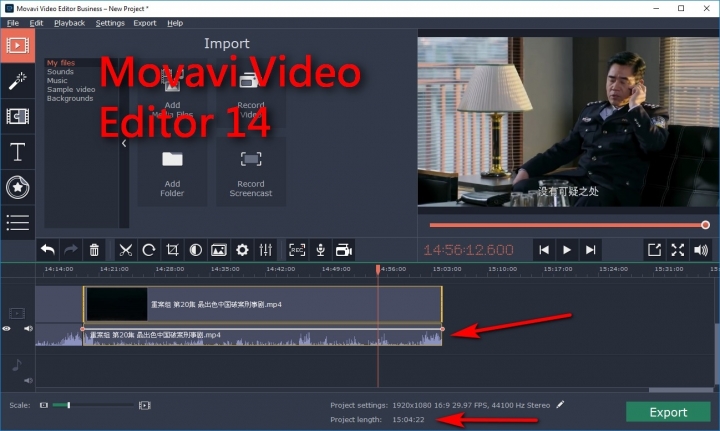Open the Filters magic wand tab
This screenshot has height=431, width=720.
[x=17, y=81]
